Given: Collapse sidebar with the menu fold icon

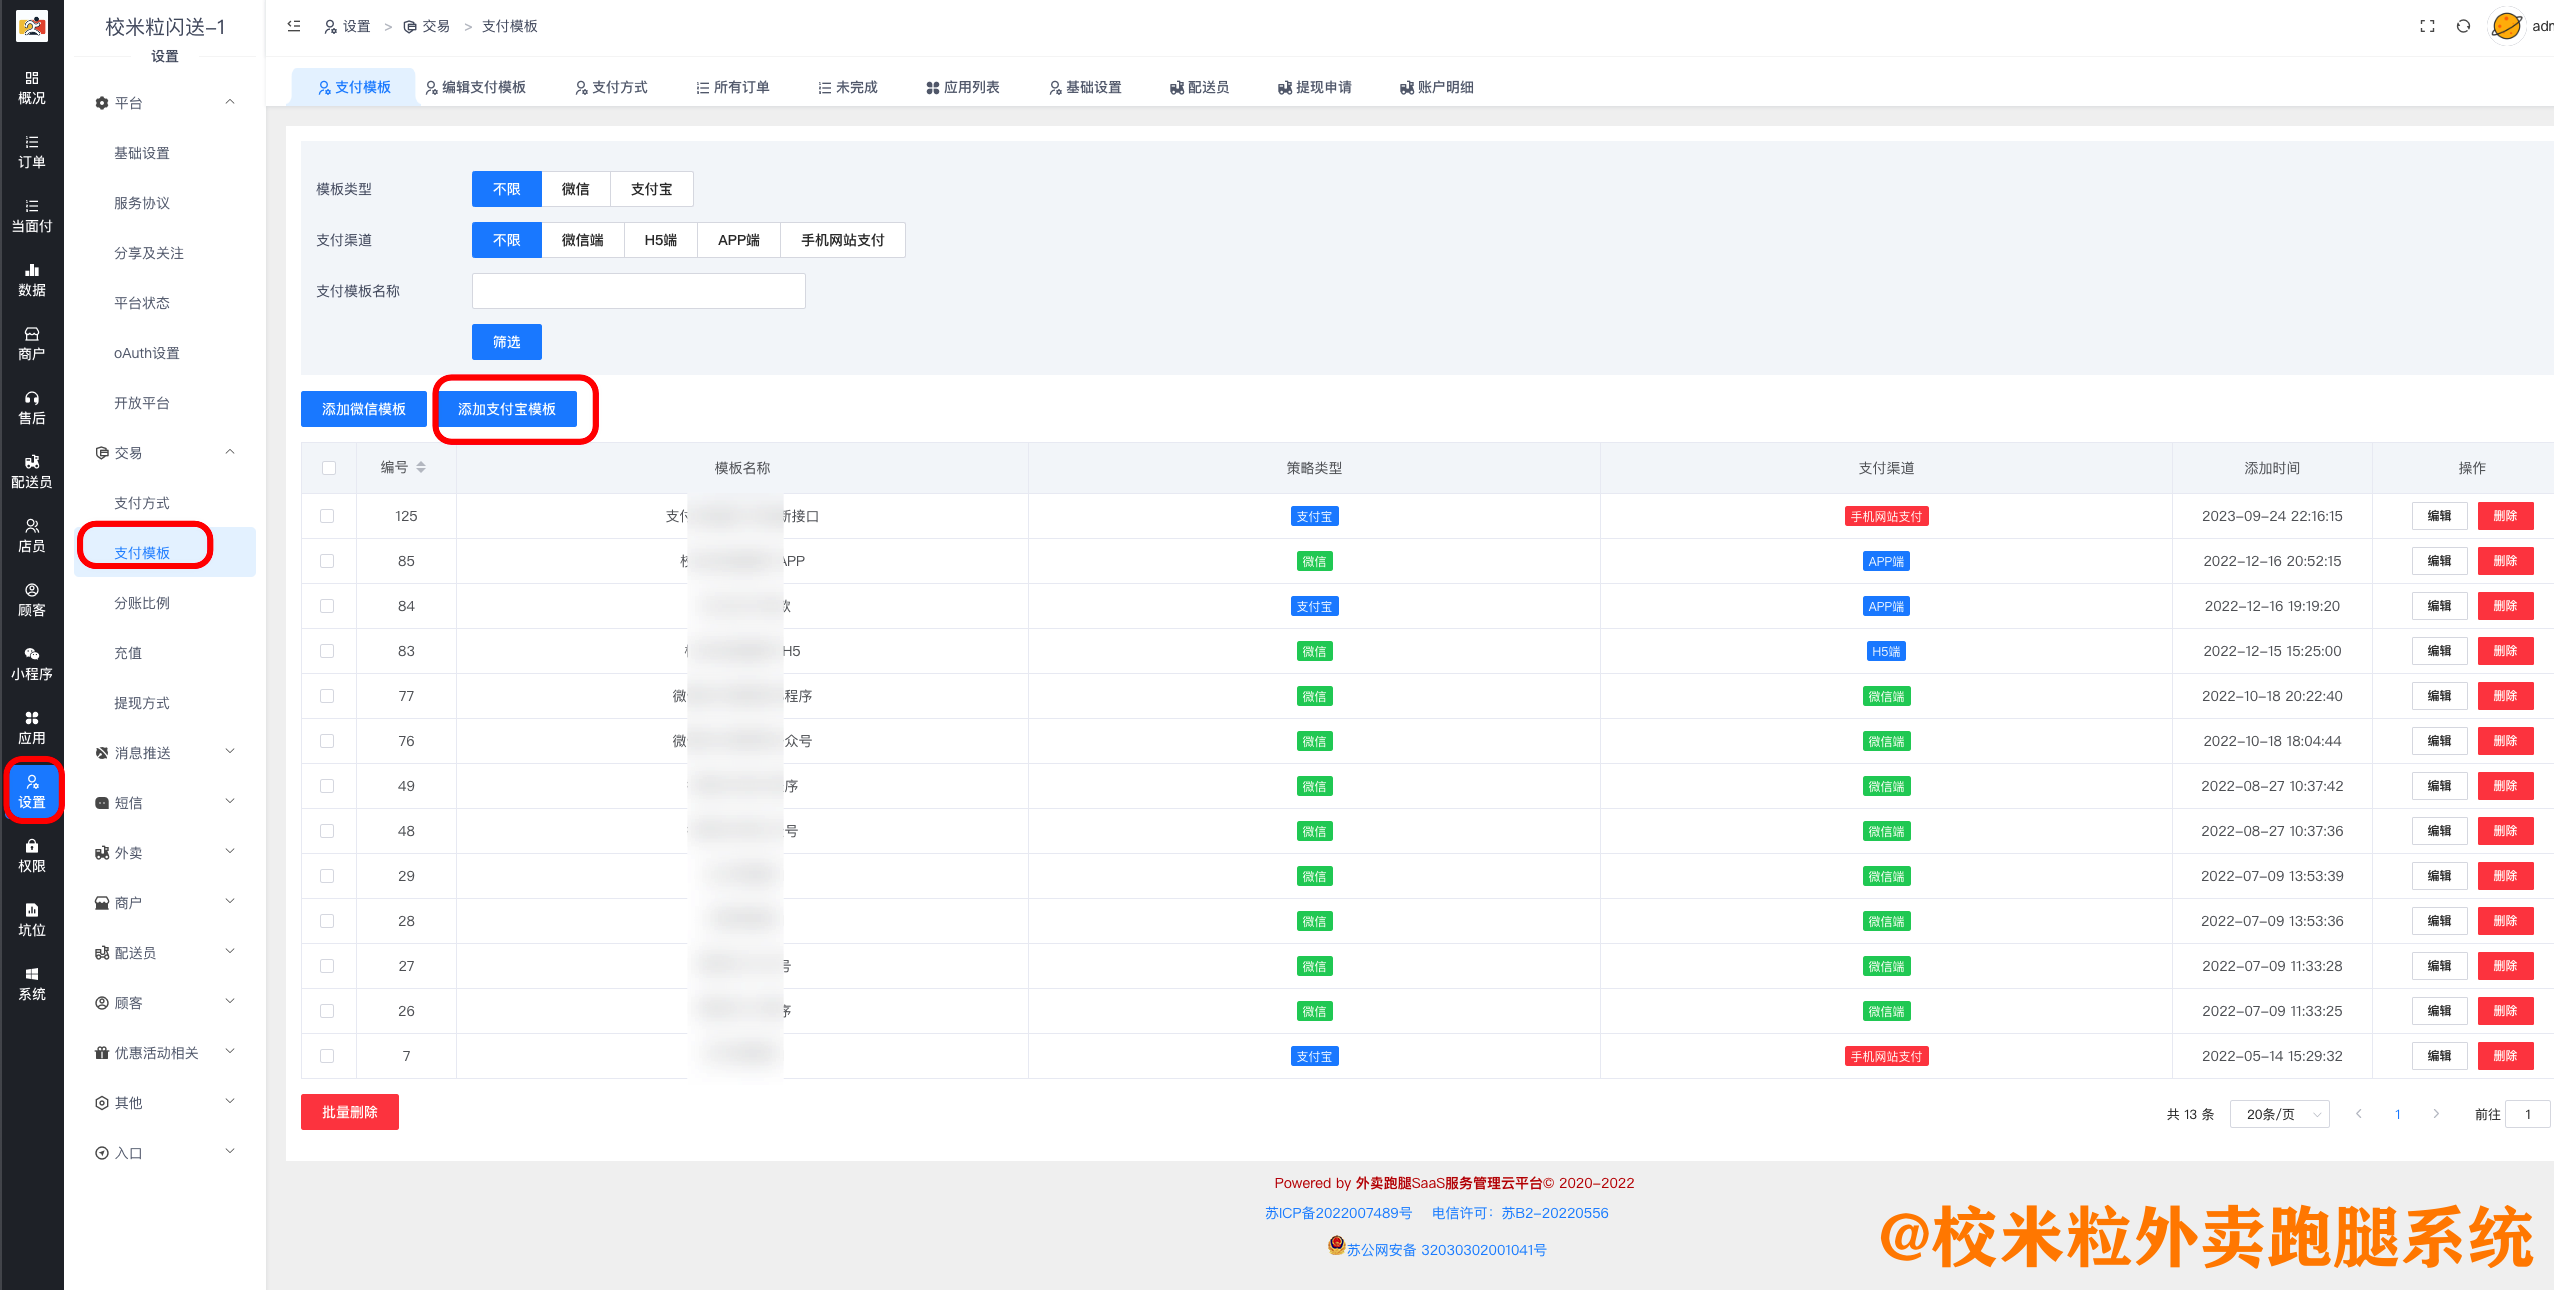Looking at the screenshot, I should coord(294,26).
